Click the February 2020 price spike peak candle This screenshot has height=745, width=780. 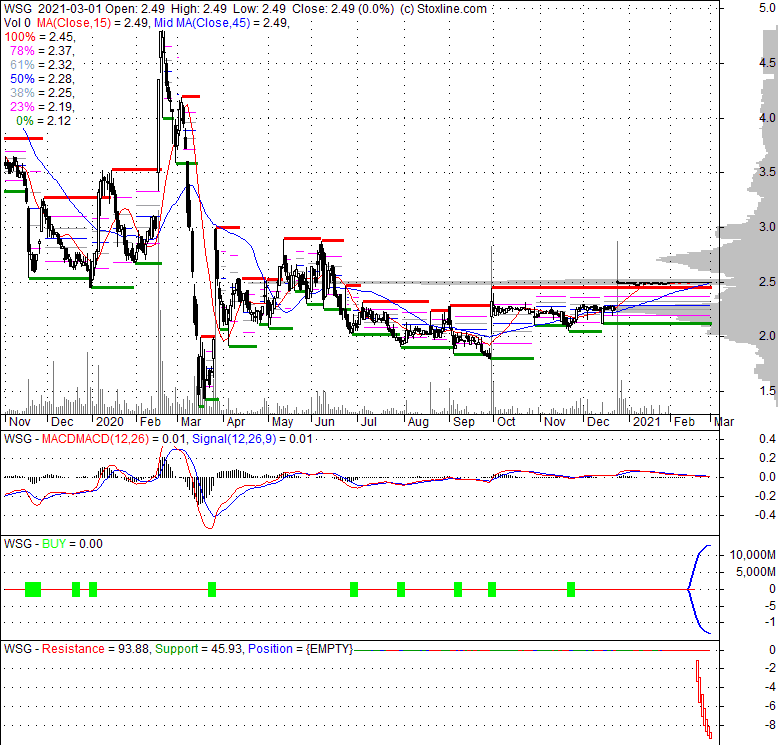click(162, 45)
